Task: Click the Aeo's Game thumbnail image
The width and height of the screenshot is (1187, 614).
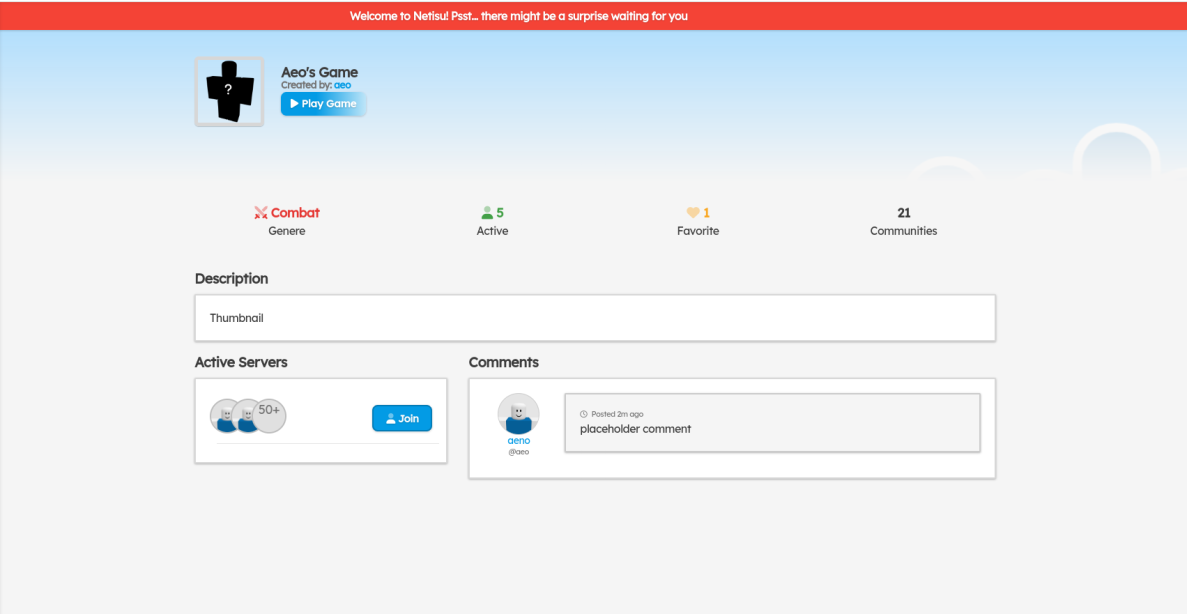Action: click(x=229, y=91)
